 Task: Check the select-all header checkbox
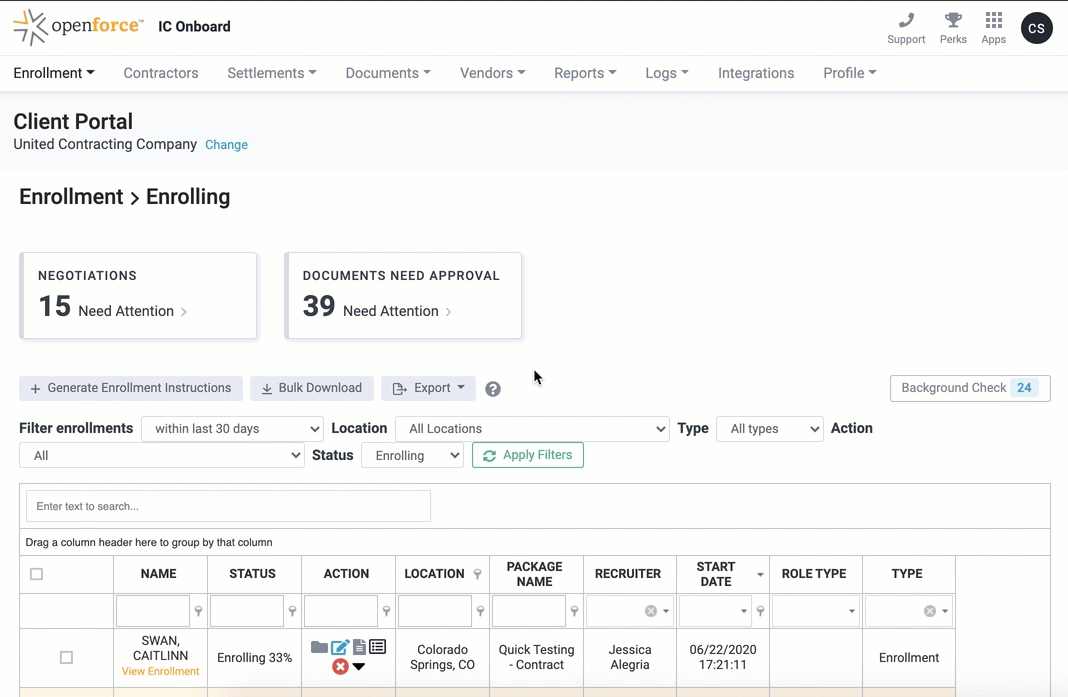[x=37, y=574]
